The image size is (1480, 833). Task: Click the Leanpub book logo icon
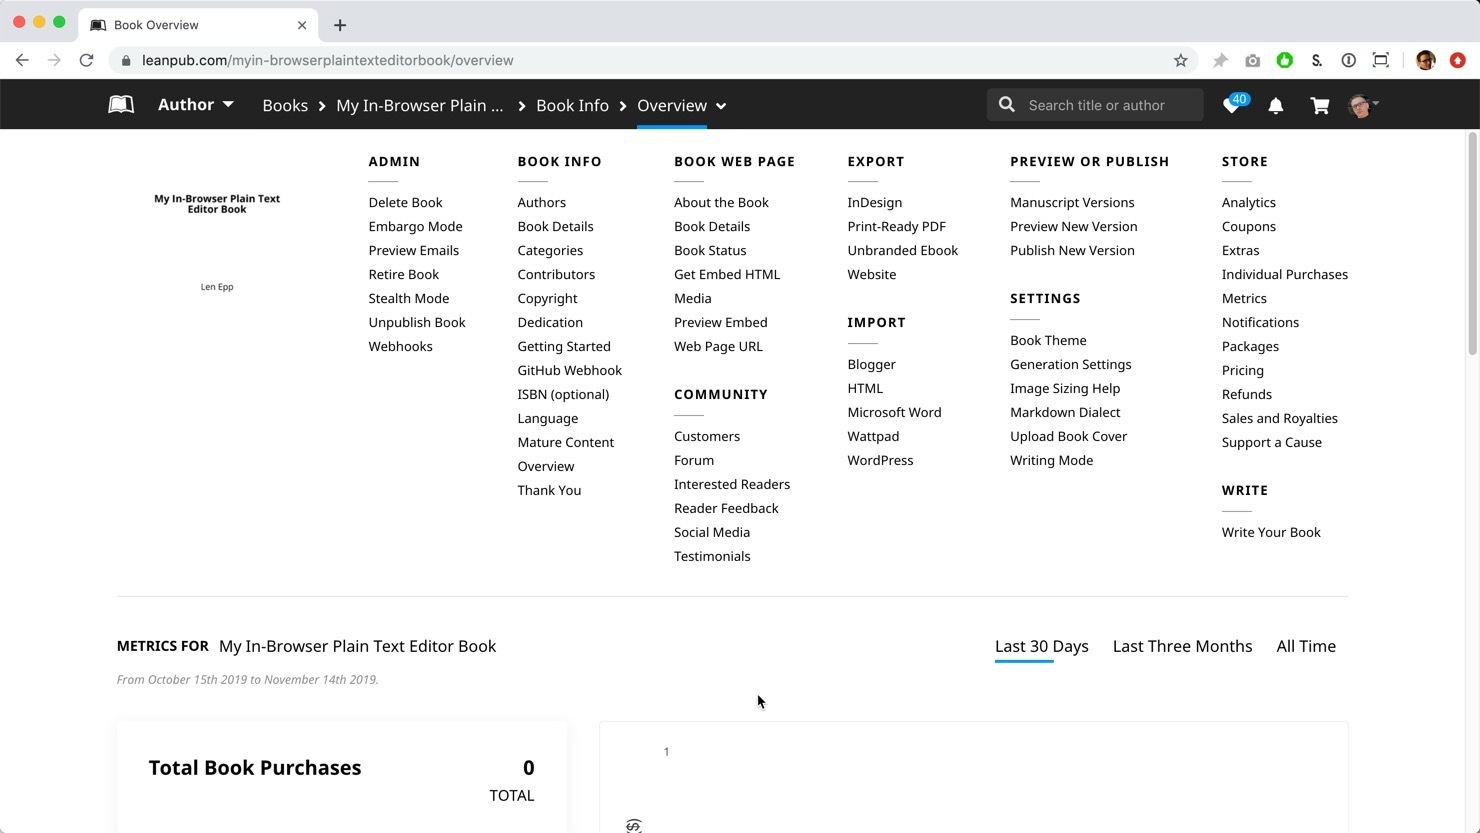(x=121, y=105)
